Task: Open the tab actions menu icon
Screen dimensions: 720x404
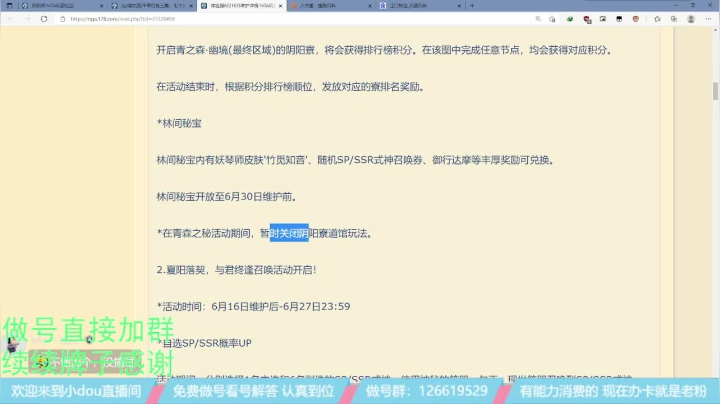Action: [9, 6]
